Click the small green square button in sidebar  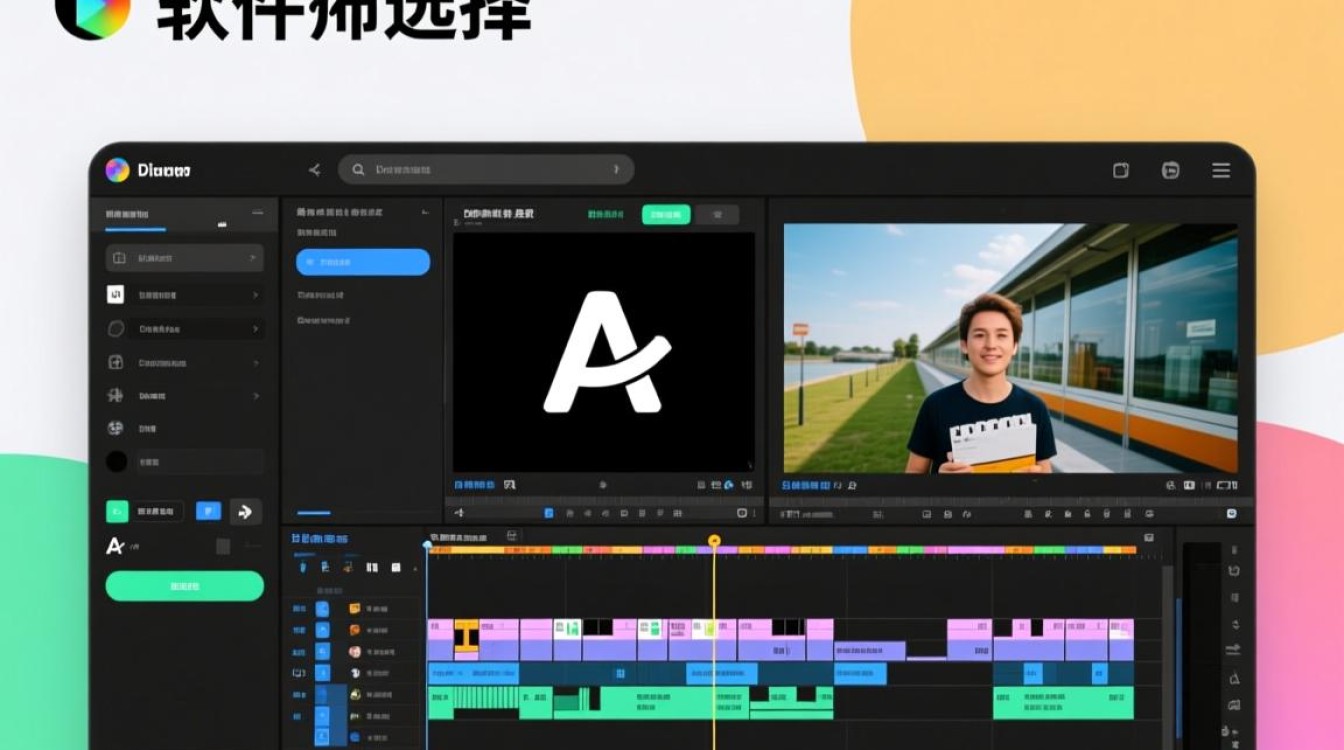click(117, 511)
